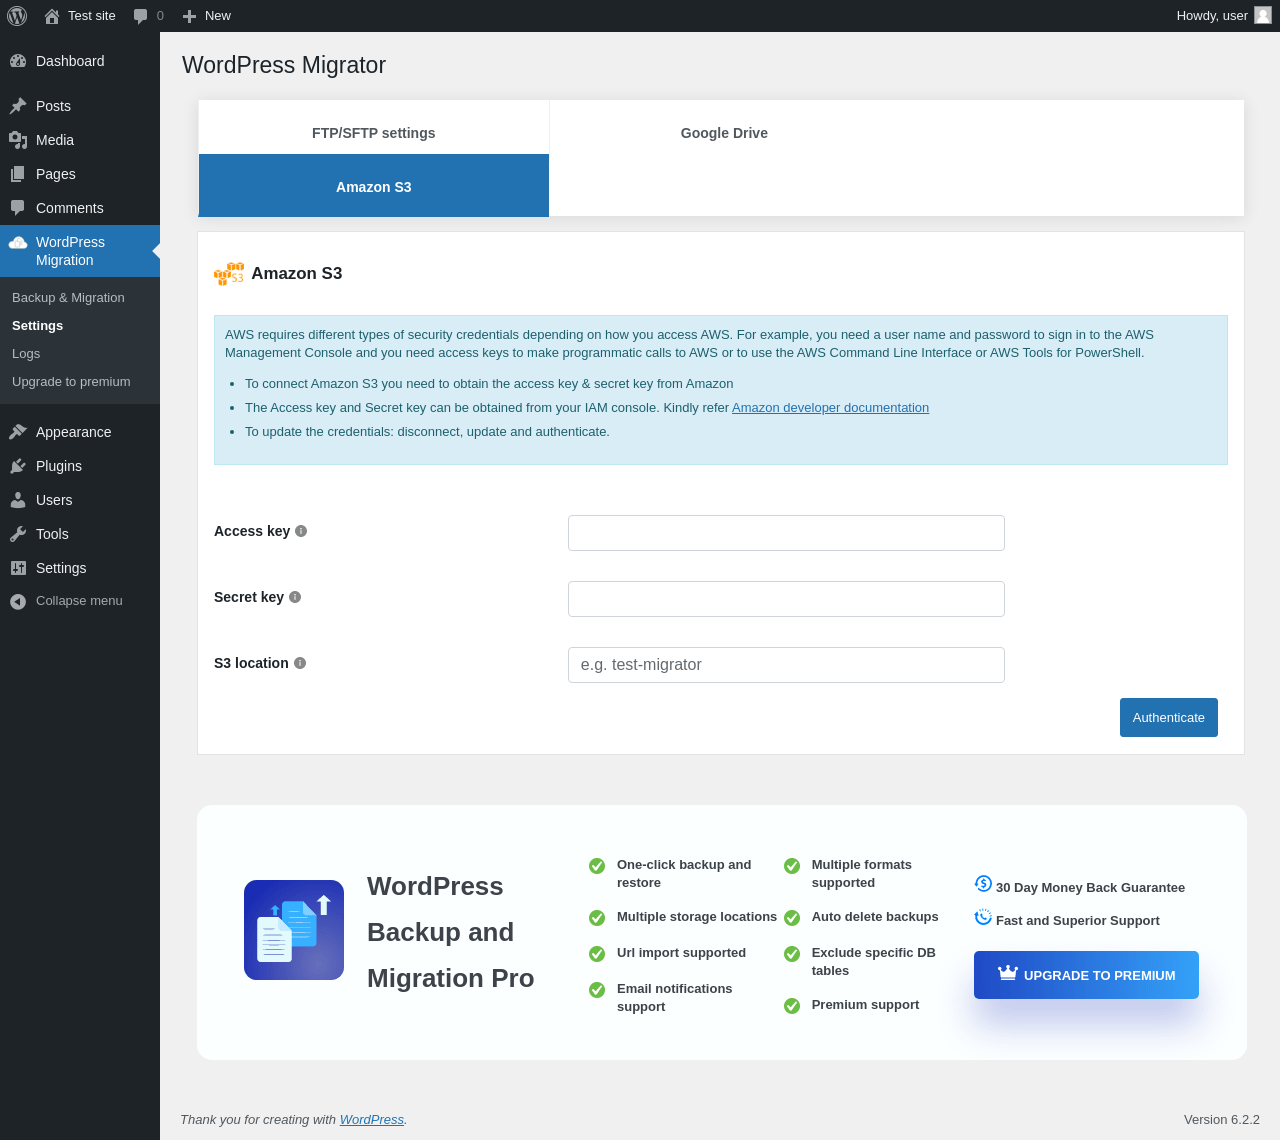The width and height of the screenshot is (1280, 1140).
Task: Select the Settings submenu under WordPress Migration
Action: 37,326
